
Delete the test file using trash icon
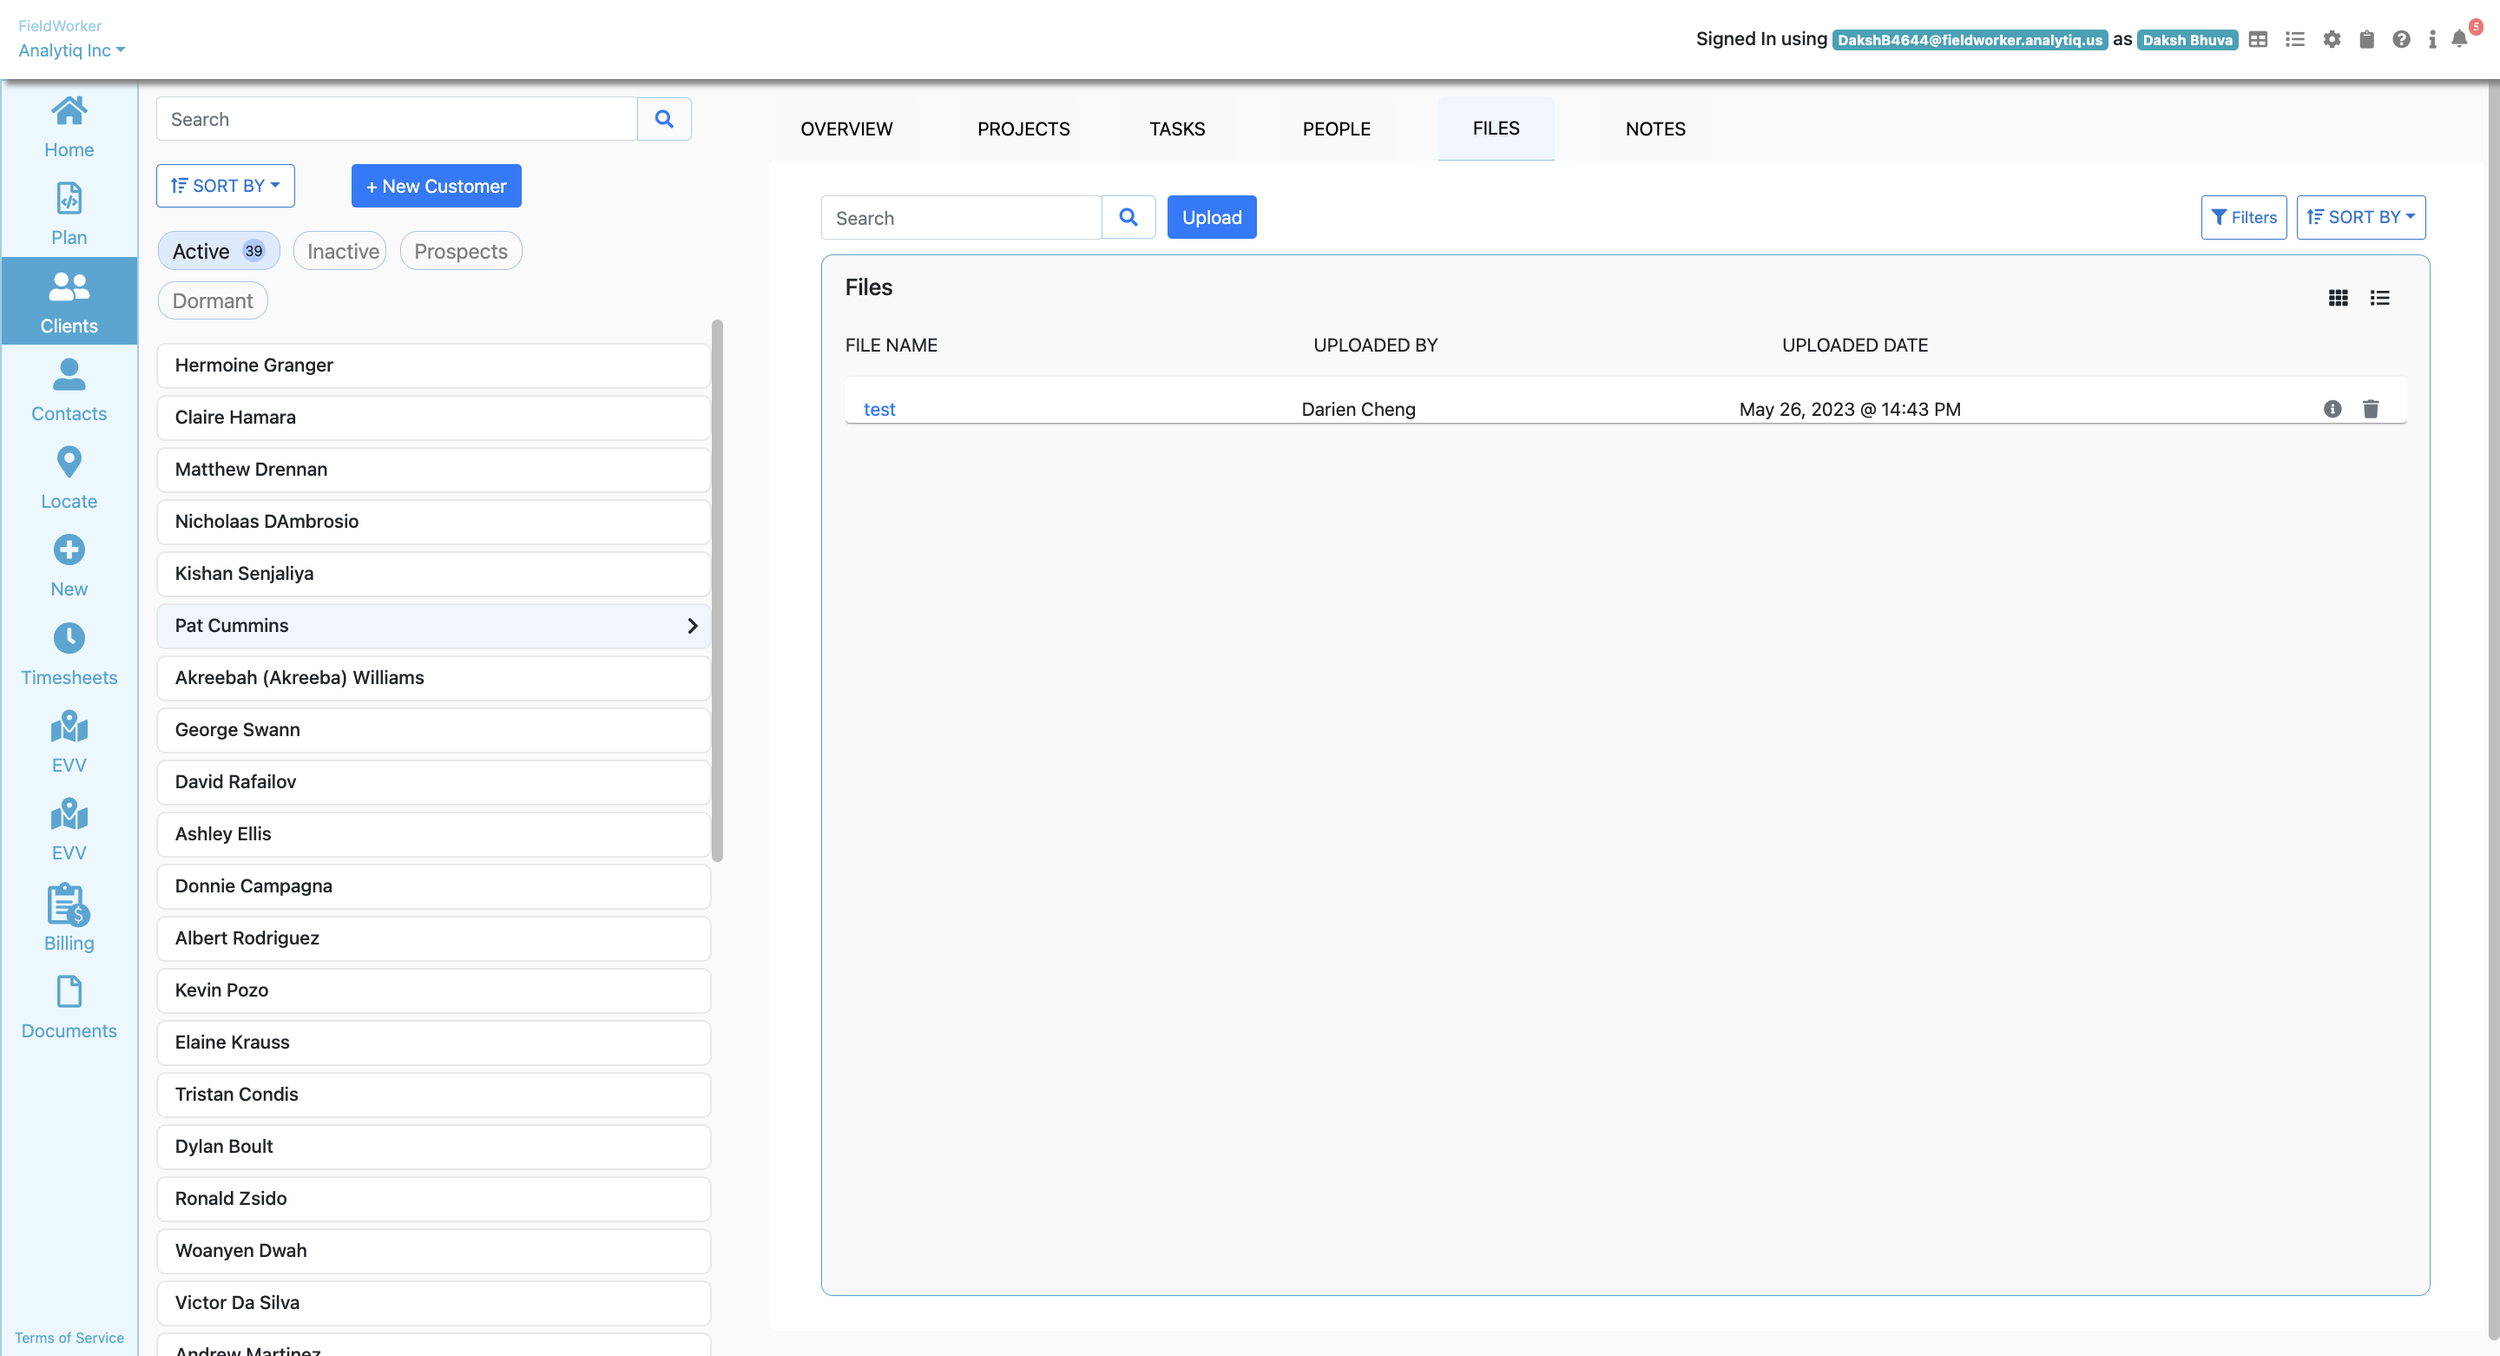click(x=2370, y=409)
